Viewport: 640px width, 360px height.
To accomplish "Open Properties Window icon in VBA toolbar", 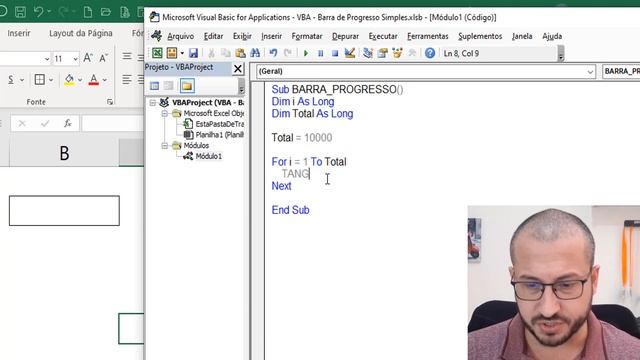I will pyautogui.click(x=382, y=53).
